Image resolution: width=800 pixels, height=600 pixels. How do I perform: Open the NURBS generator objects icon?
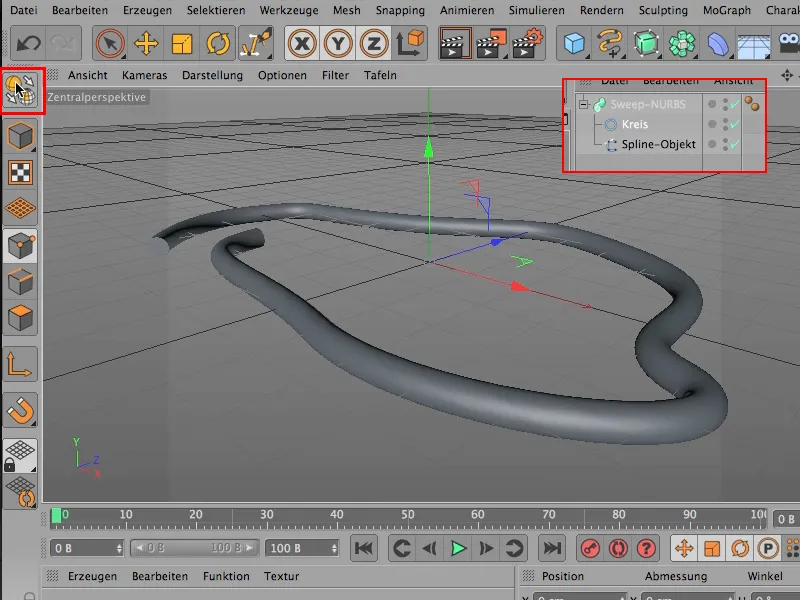[646, 44]
